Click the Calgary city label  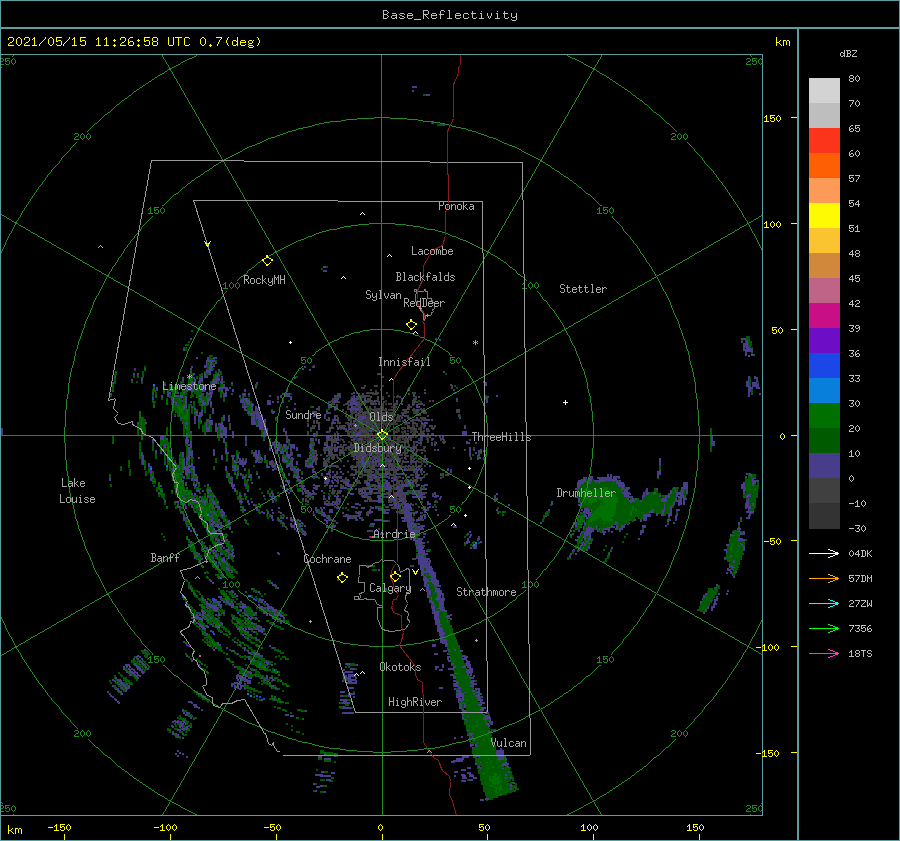(x=390, y=588)
